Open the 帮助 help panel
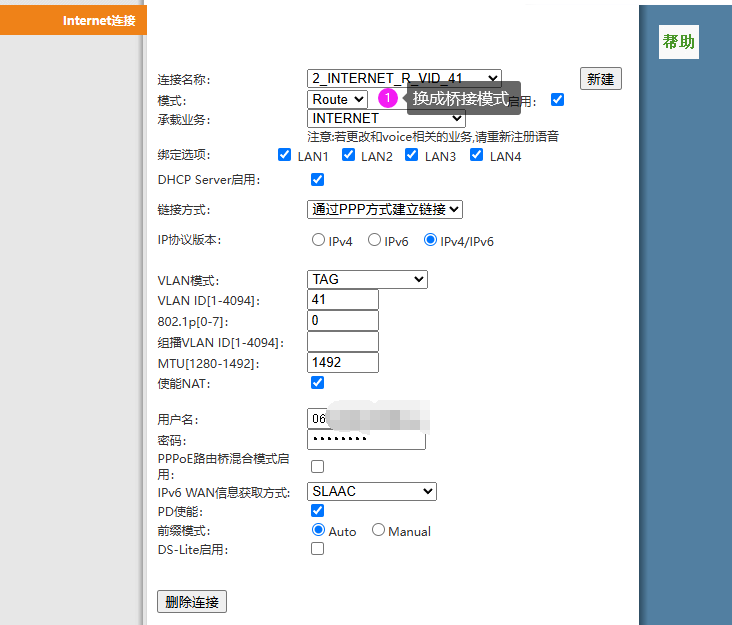This screenshot has height=625, width=732. pos(678,42)
